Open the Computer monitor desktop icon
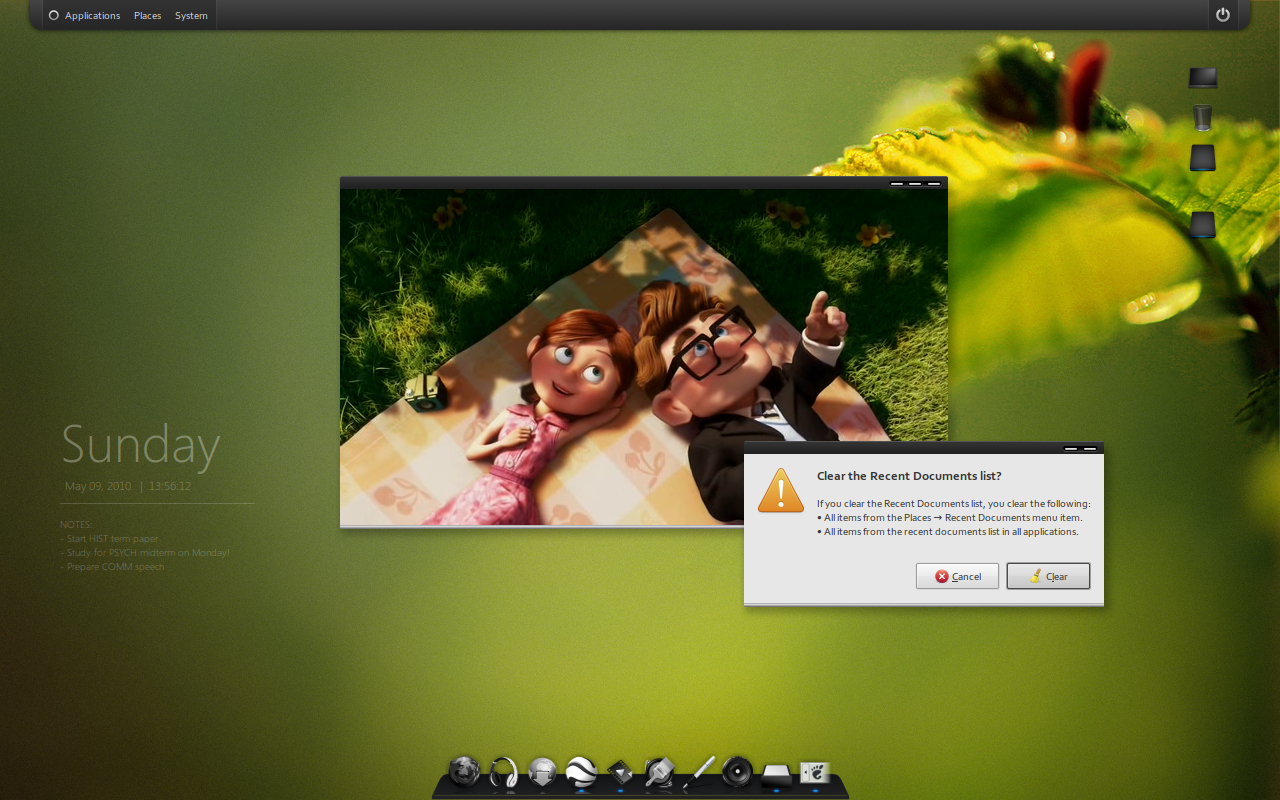 1203,78
